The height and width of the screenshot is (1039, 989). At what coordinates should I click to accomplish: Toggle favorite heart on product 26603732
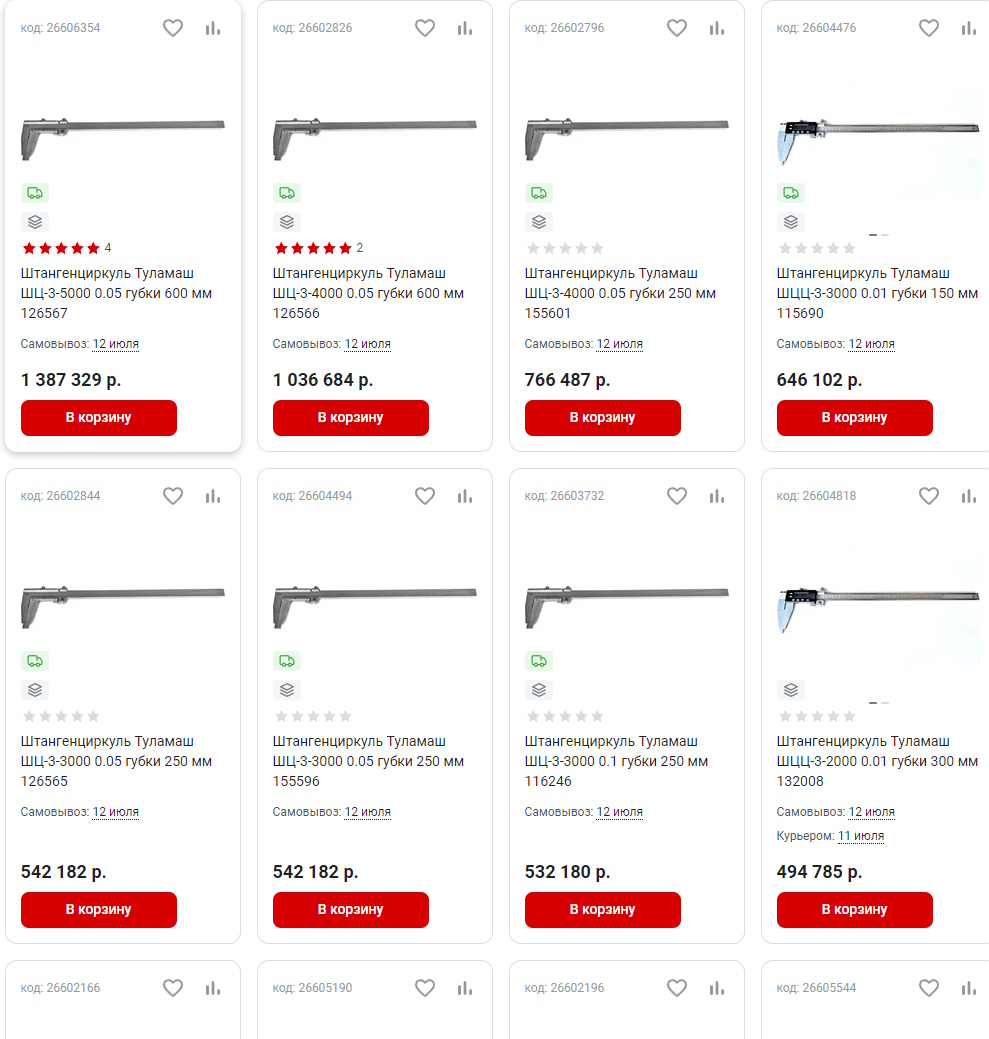coord(676,496)
